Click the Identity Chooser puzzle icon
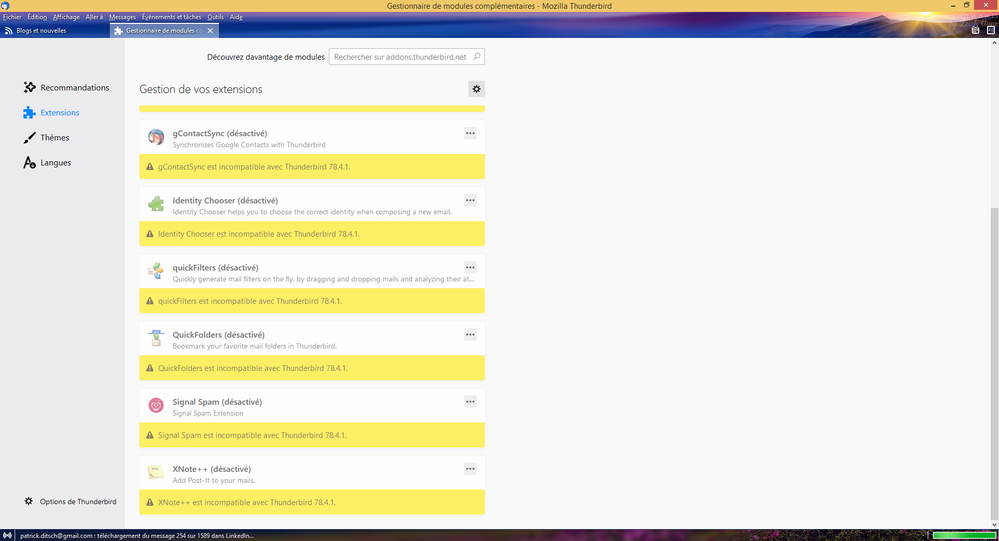Viewport: 999px width, 541px height. tap(156, 204)
